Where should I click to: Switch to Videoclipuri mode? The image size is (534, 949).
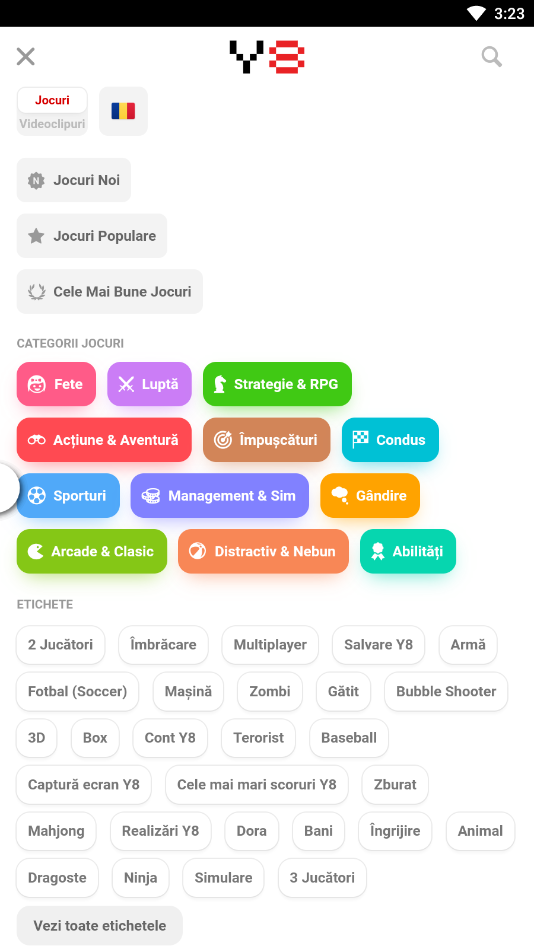click(52, 124)
